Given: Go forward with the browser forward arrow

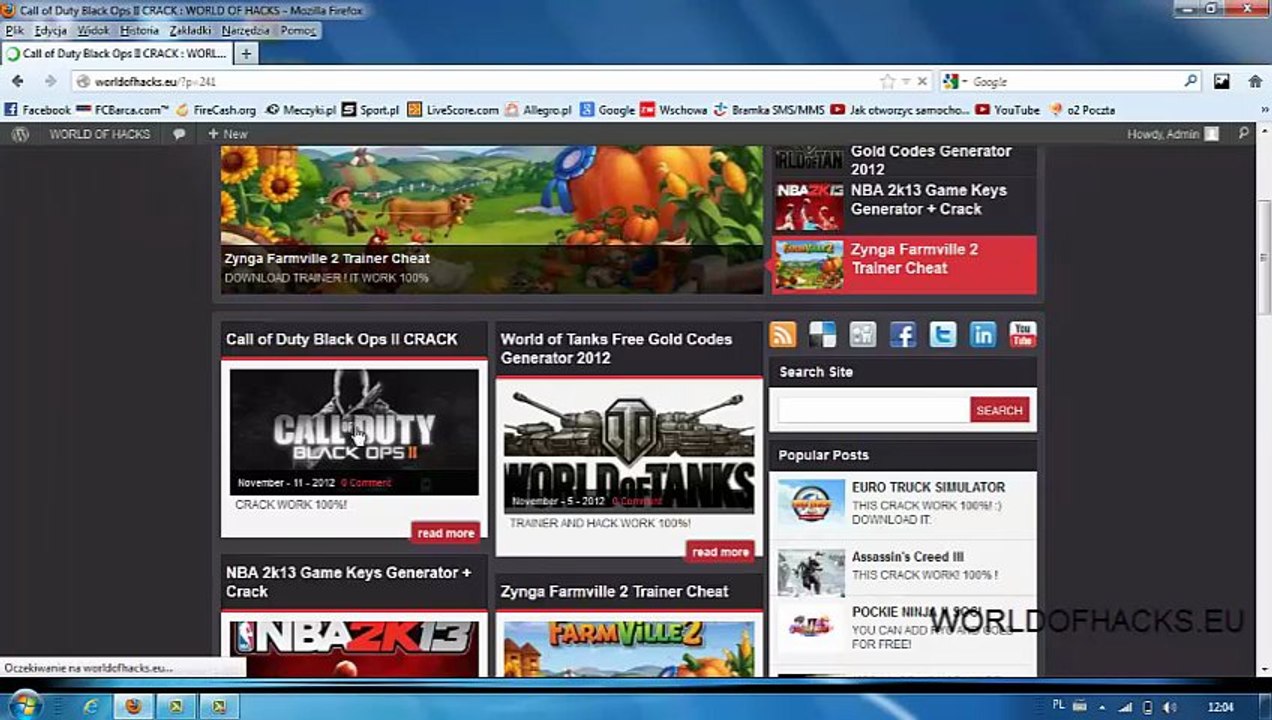Looking at the screenshot, I should 50,81.
